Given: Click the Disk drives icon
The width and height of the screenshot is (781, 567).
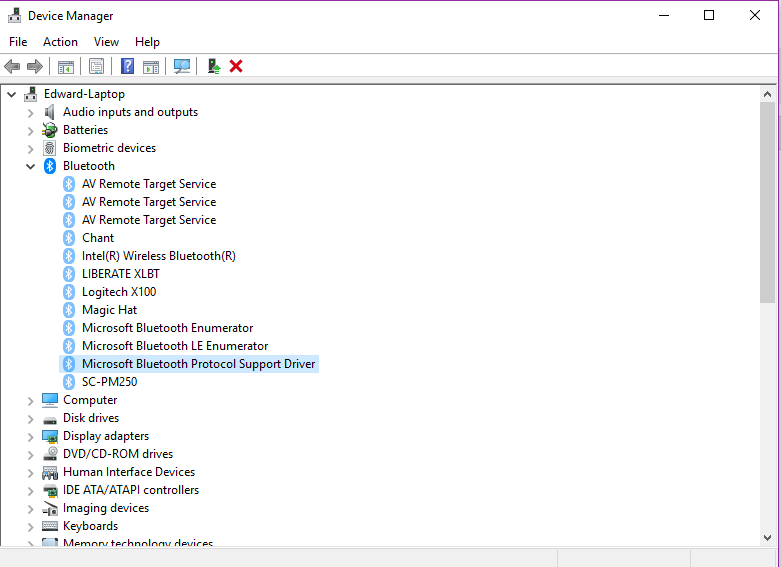Looking at the screenshot, I should pyautogui.click(x=50, y=420).
